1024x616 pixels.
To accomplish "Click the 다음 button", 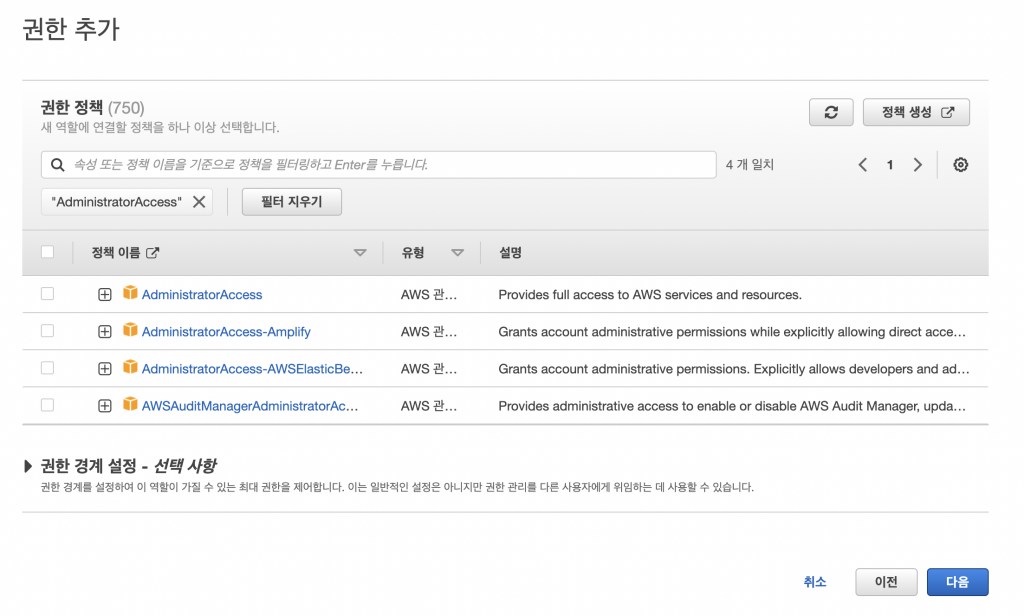I will pos(957,582).
